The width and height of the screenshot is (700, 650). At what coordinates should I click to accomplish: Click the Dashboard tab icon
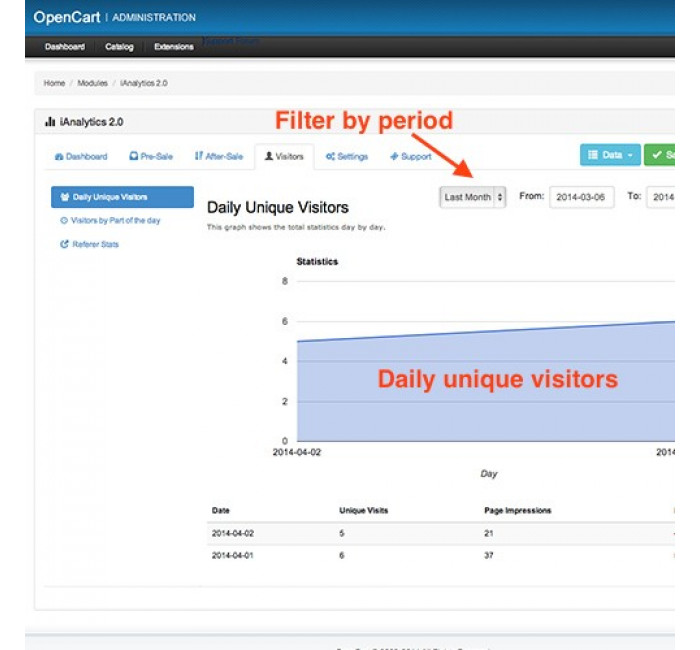pyautogui.click(x=59, y=157)
